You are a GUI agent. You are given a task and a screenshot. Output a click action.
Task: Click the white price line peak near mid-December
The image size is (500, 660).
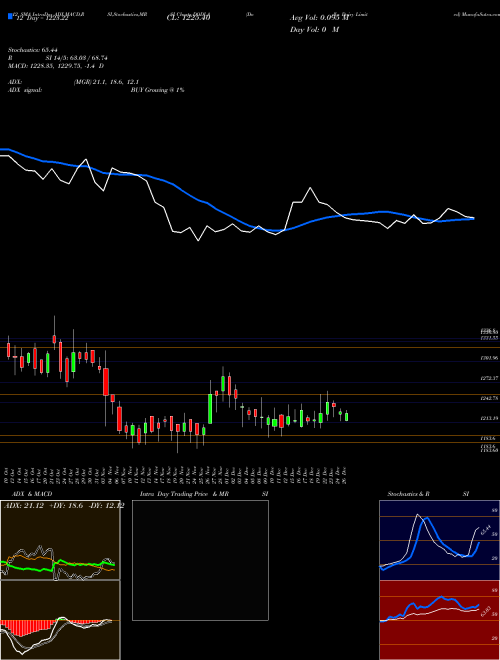[x=310, y=188]
